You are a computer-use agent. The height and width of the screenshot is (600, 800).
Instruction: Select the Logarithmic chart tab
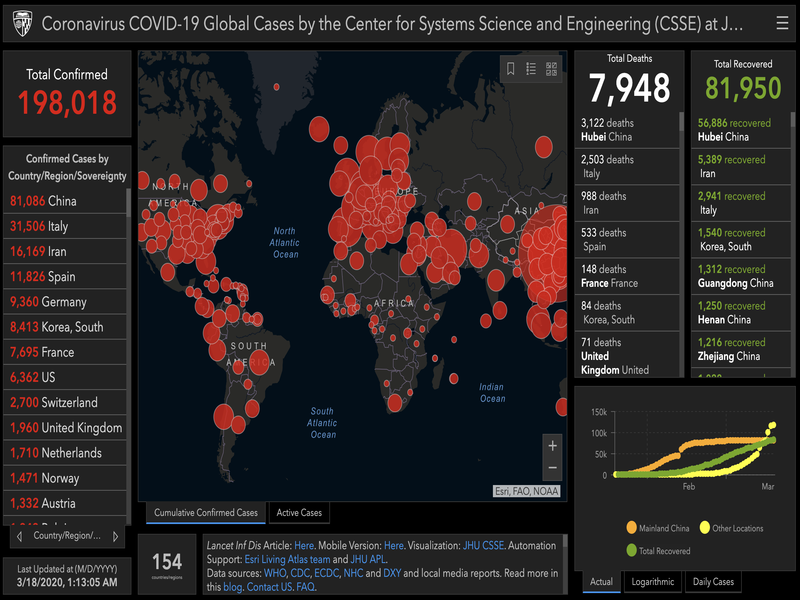coord(653,582)
